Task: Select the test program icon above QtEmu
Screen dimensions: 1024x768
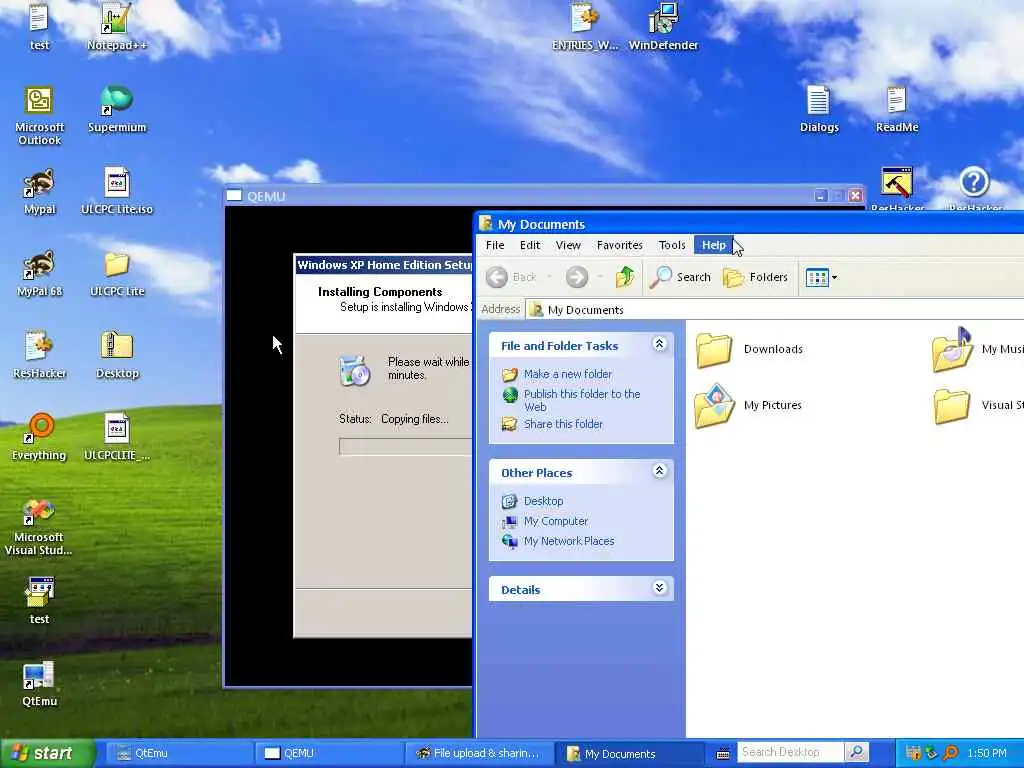Action: [x=39, y=601]
